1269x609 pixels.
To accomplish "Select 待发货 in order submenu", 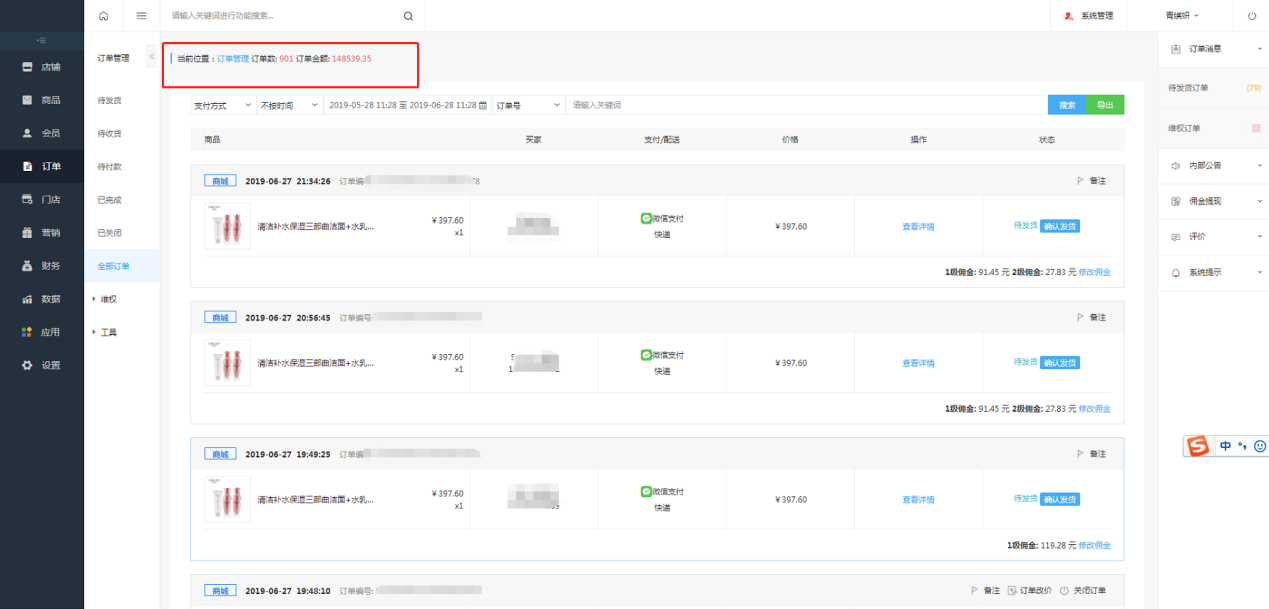I will coord(110,101).
